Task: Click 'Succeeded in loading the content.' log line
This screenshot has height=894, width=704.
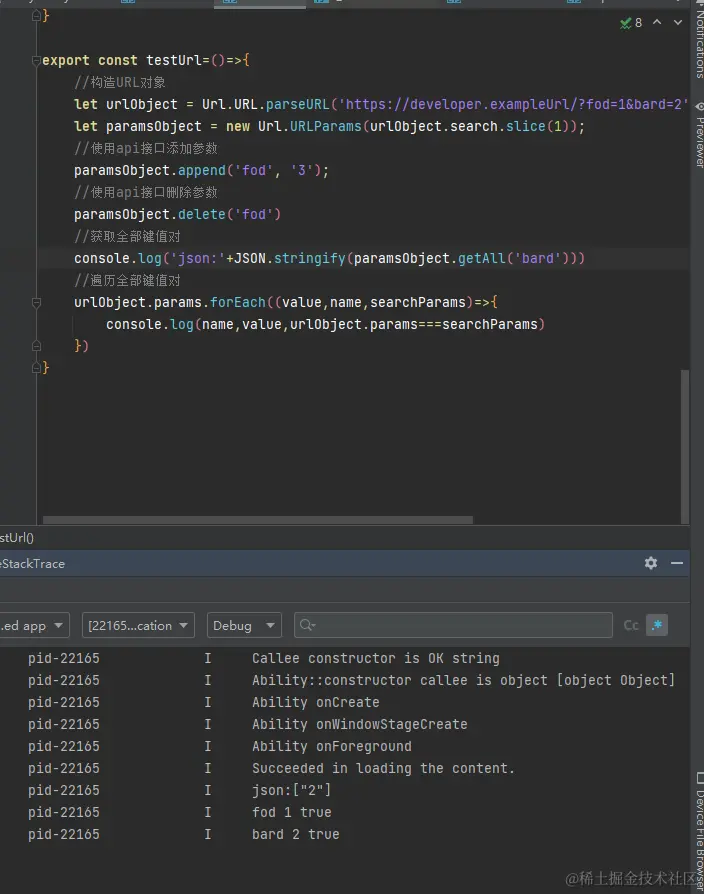Action: click(x=383, y=768)
